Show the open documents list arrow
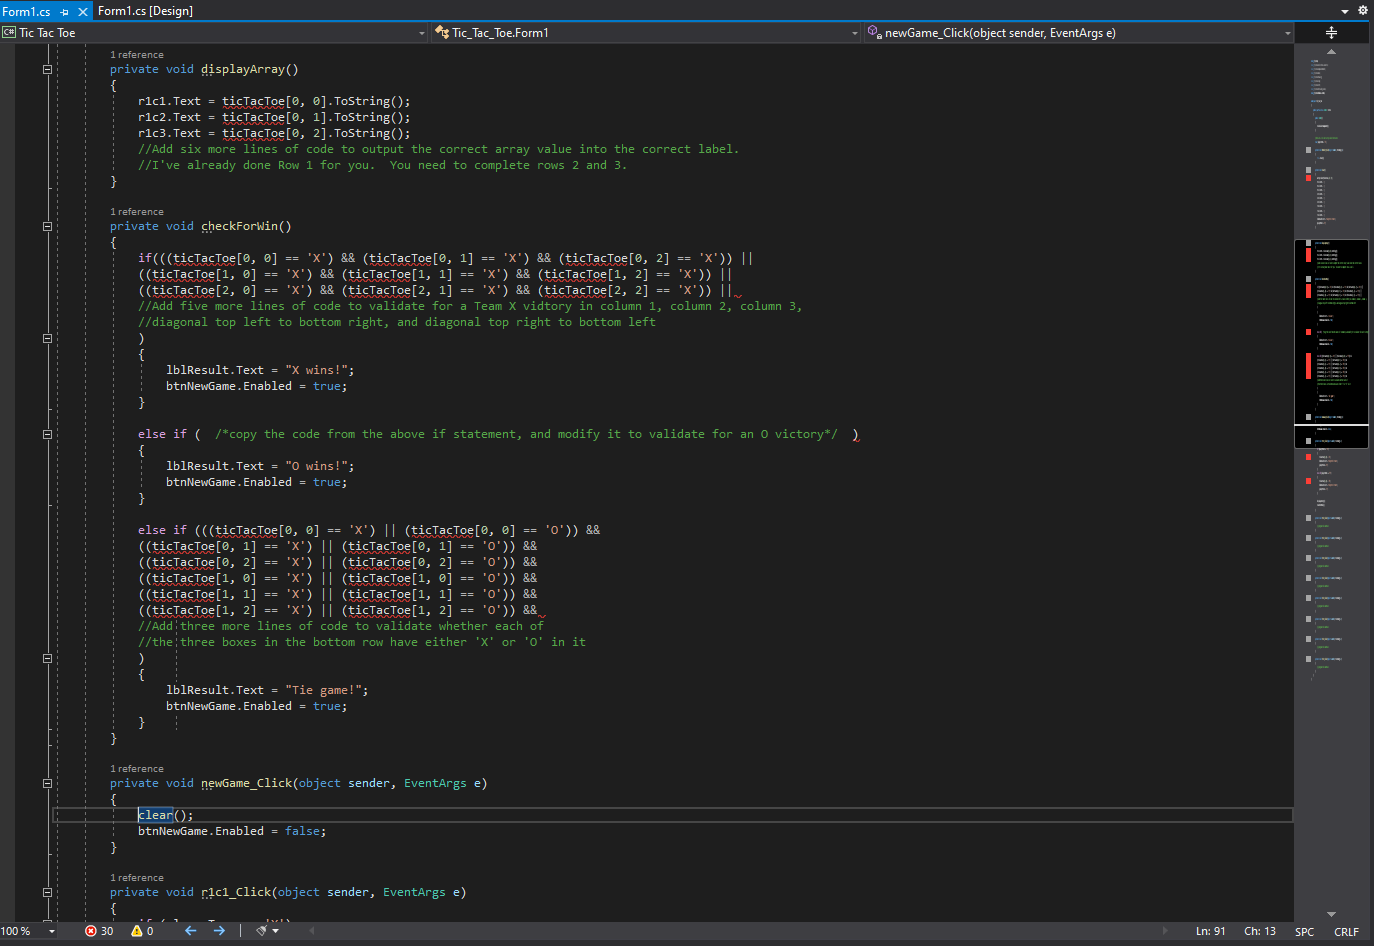 click(1345, 11)
